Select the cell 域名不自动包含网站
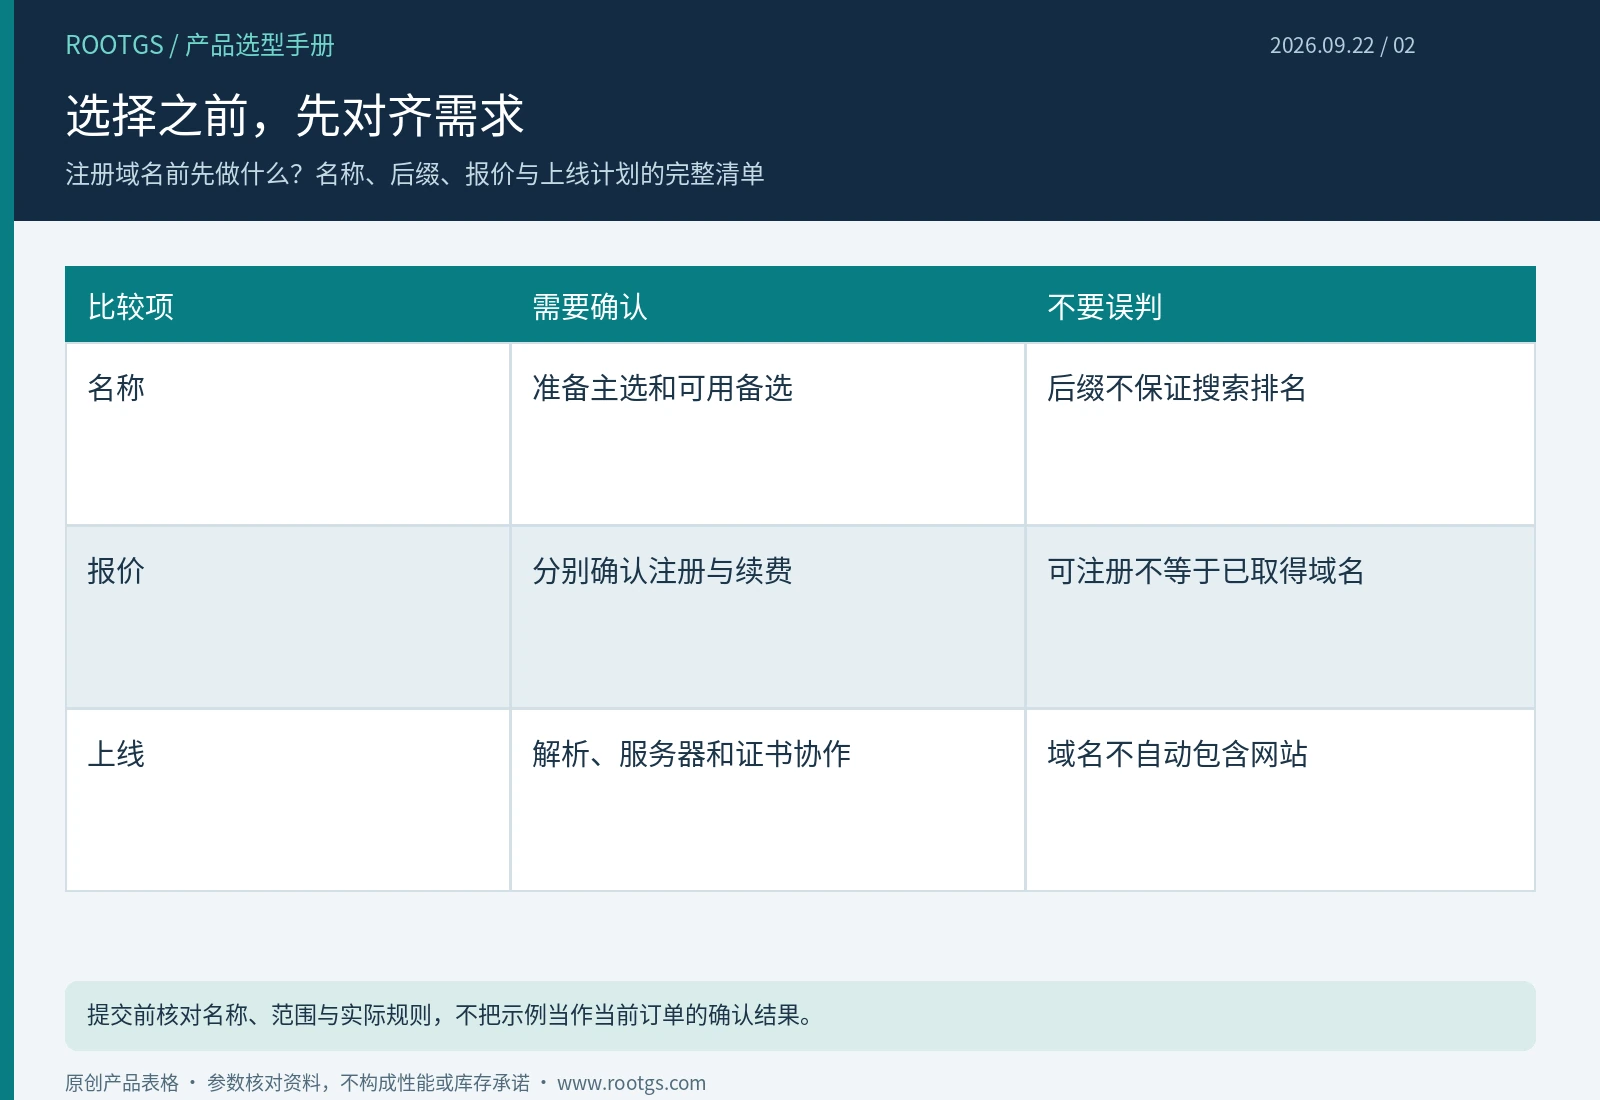Viewport: 1600px width, 1100px height. pos(1281,800)
